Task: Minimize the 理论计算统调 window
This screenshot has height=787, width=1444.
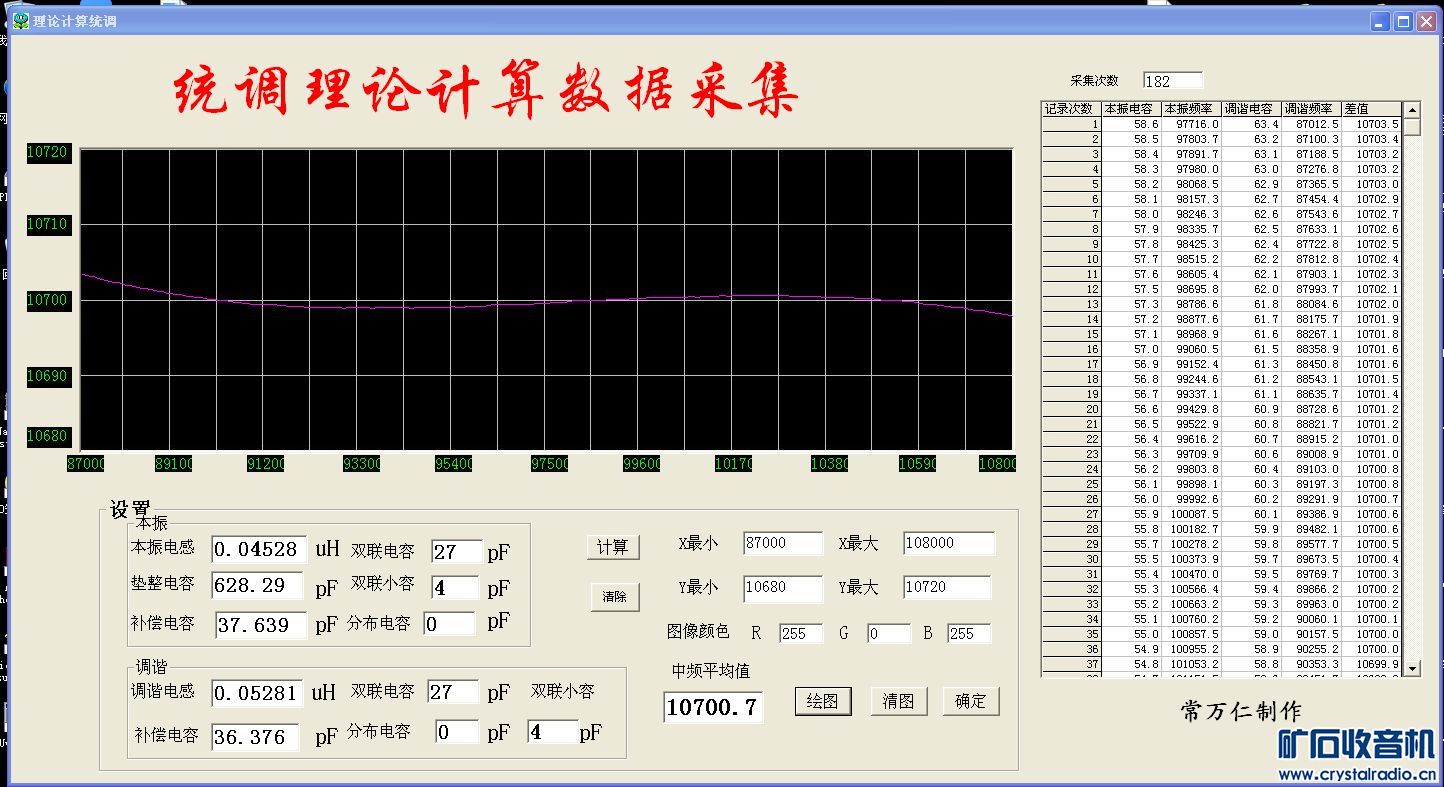Action: click(1382, 21)
